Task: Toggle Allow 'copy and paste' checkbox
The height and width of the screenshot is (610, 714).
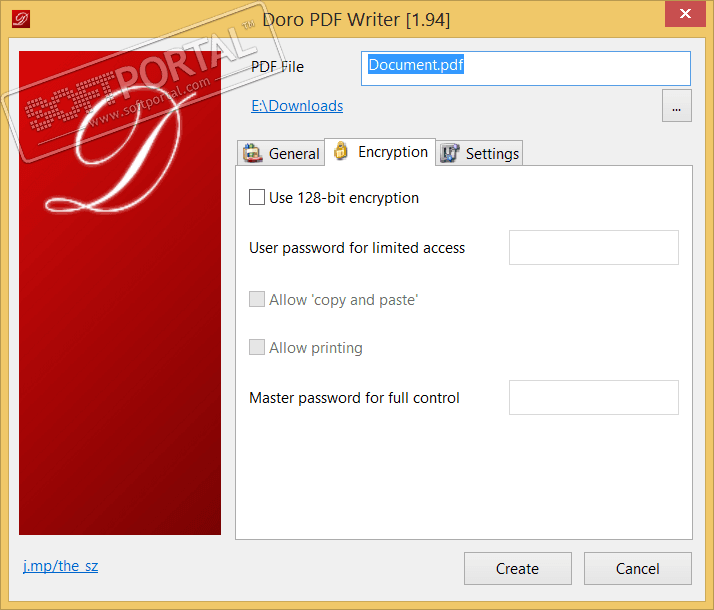Action: point(257,300)
